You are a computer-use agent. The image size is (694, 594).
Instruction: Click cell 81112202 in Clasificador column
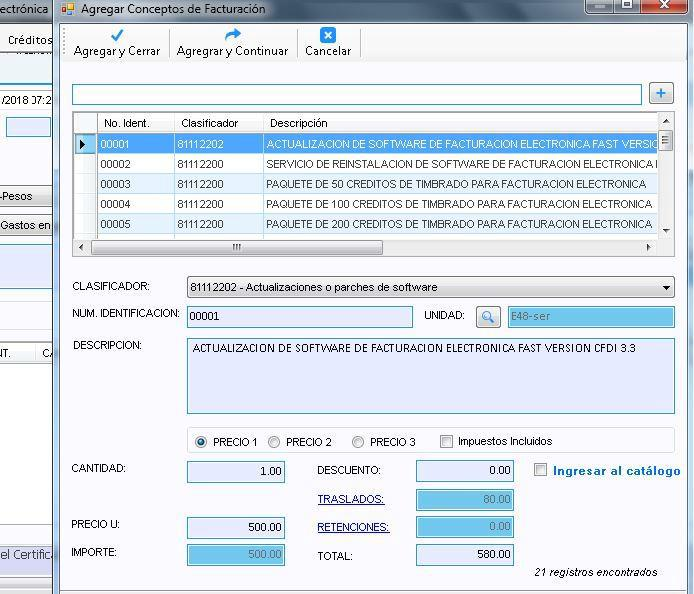click(x=219, y=144)
